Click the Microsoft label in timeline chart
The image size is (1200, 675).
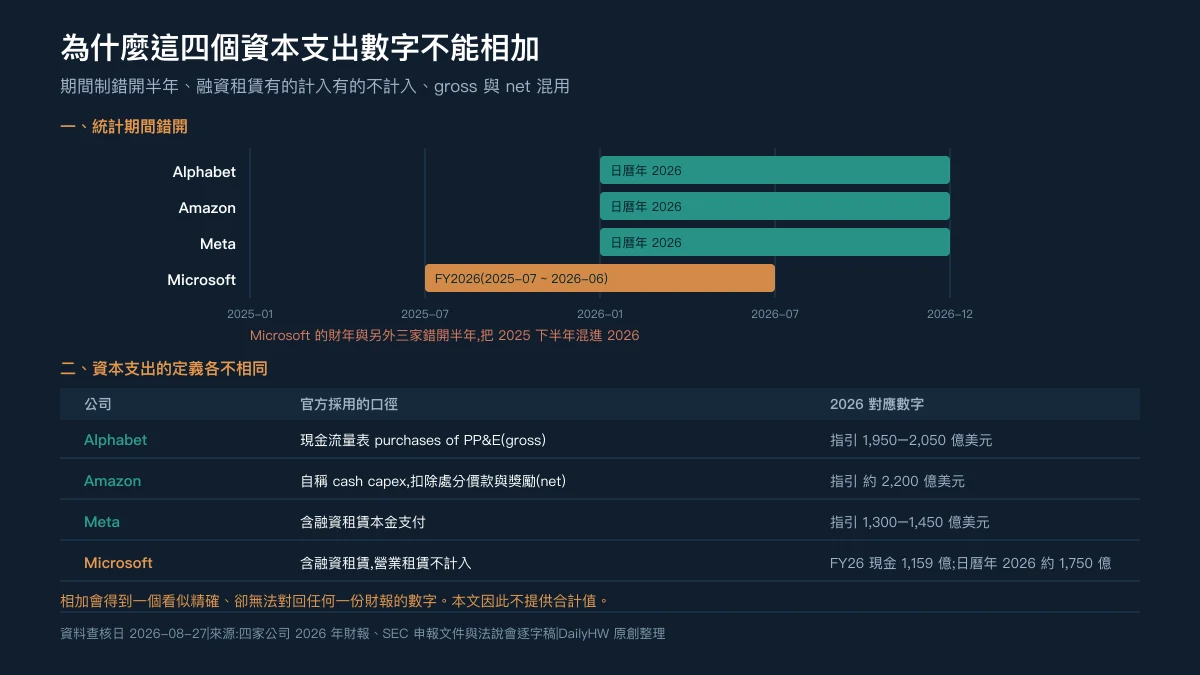pyautogui.click(x=202, y=280)
